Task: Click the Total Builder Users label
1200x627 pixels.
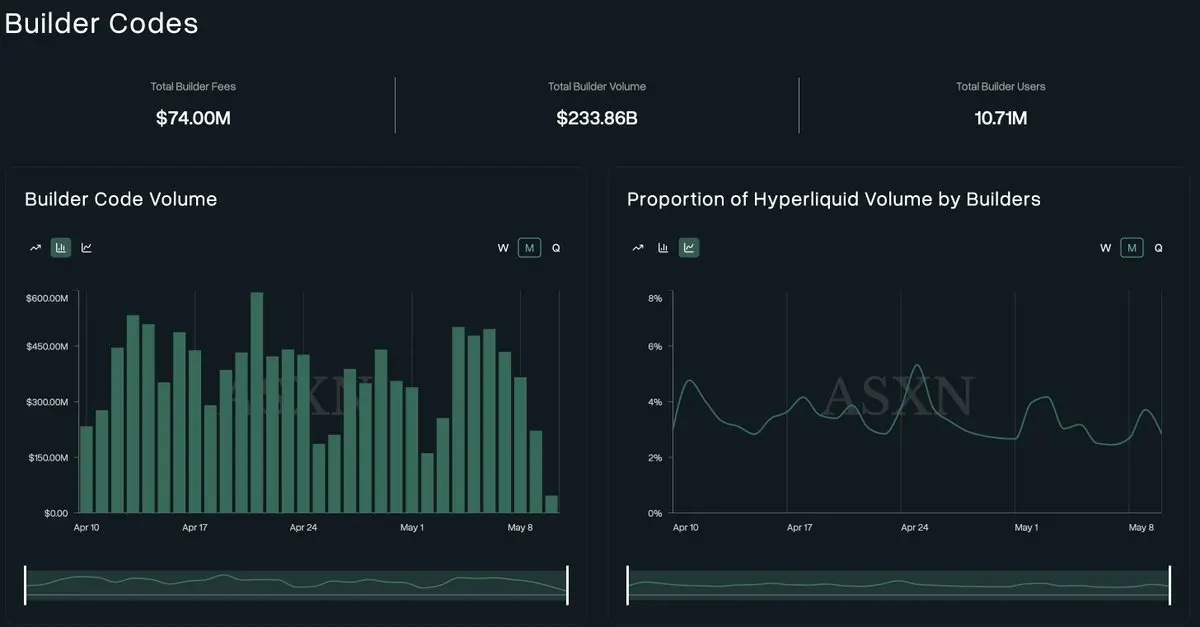Action: 1001,86
